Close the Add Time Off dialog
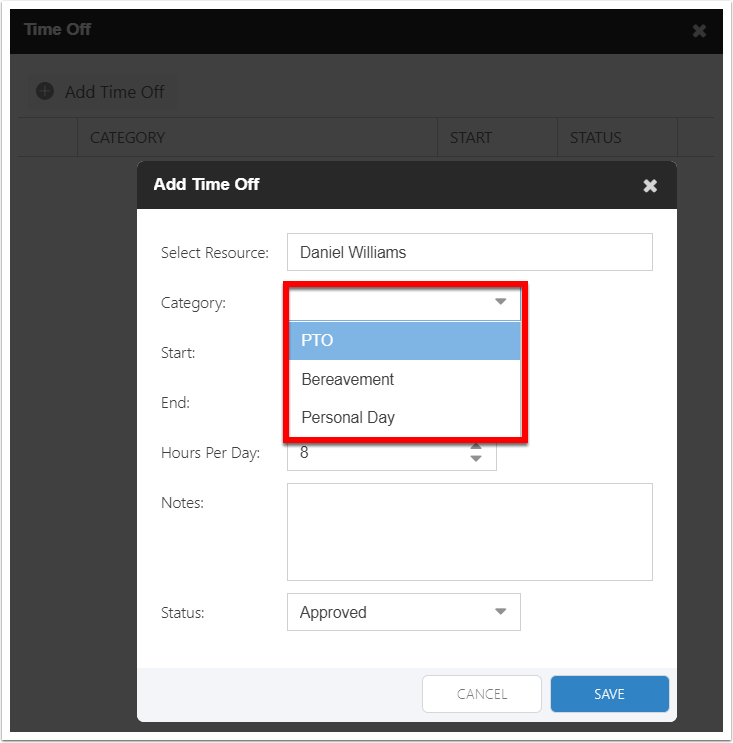Image resolution: width=733 pixels, height=743 pixels. [650, 185]
